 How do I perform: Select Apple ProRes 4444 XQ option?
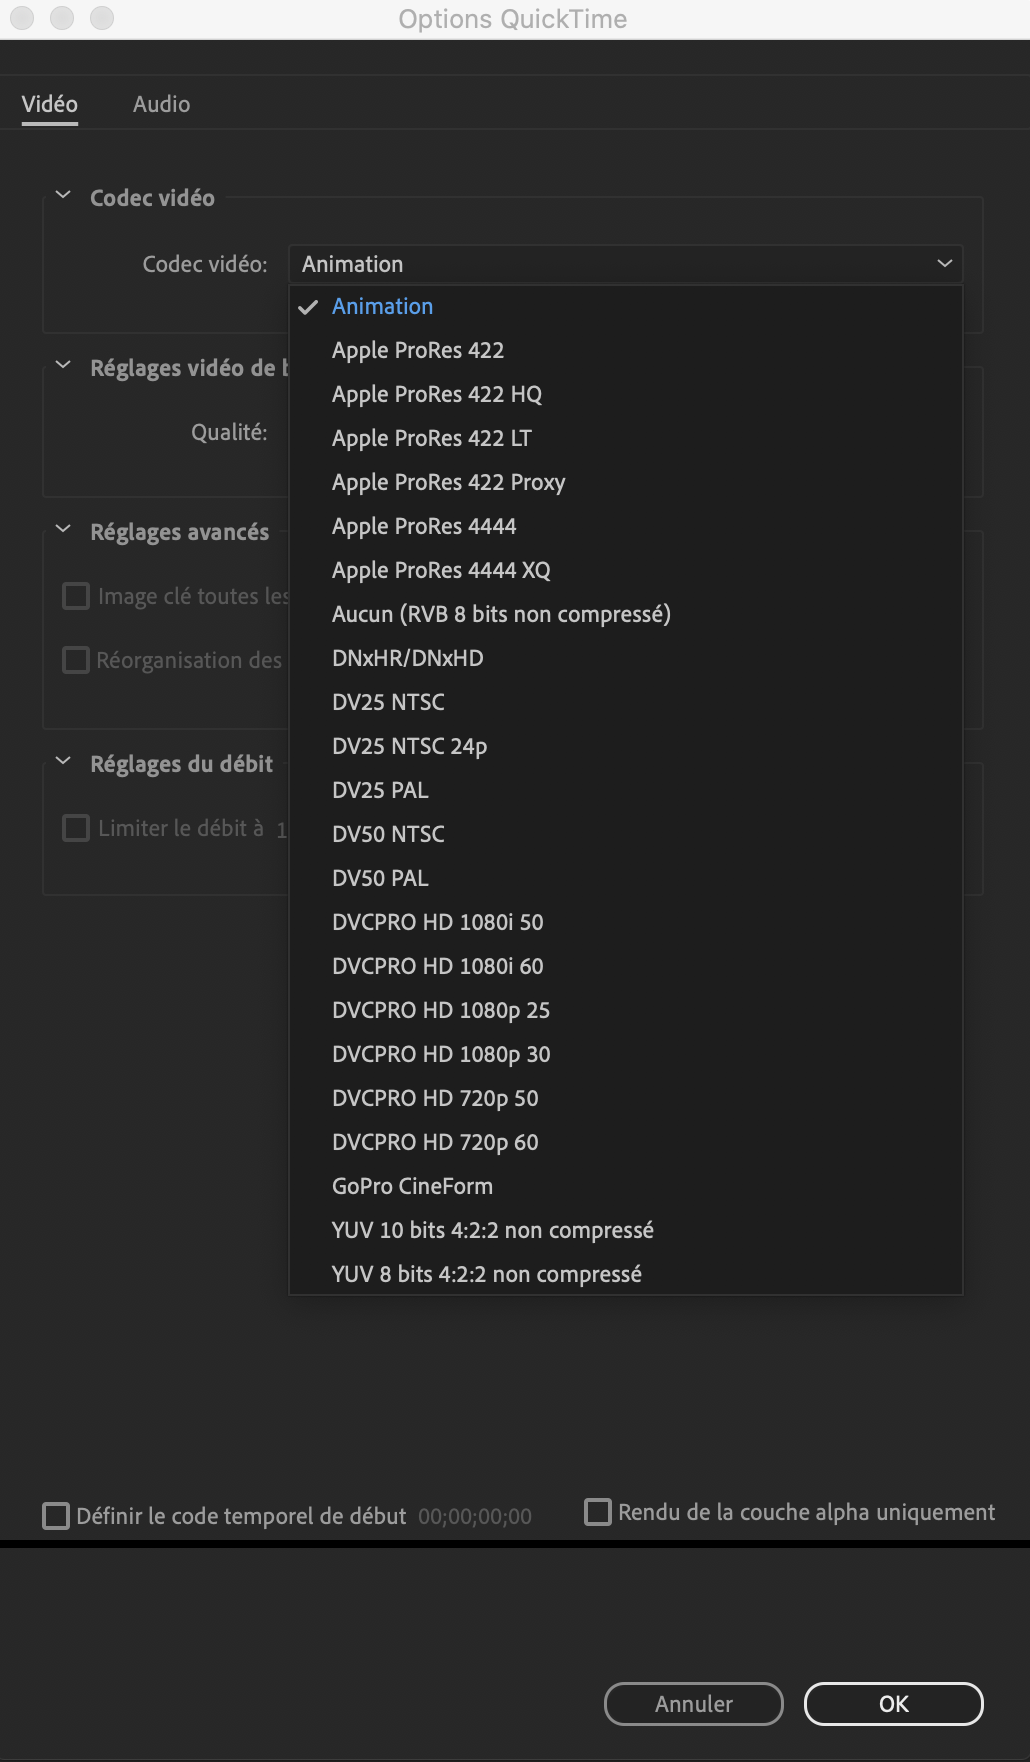[x=441, y=570]
